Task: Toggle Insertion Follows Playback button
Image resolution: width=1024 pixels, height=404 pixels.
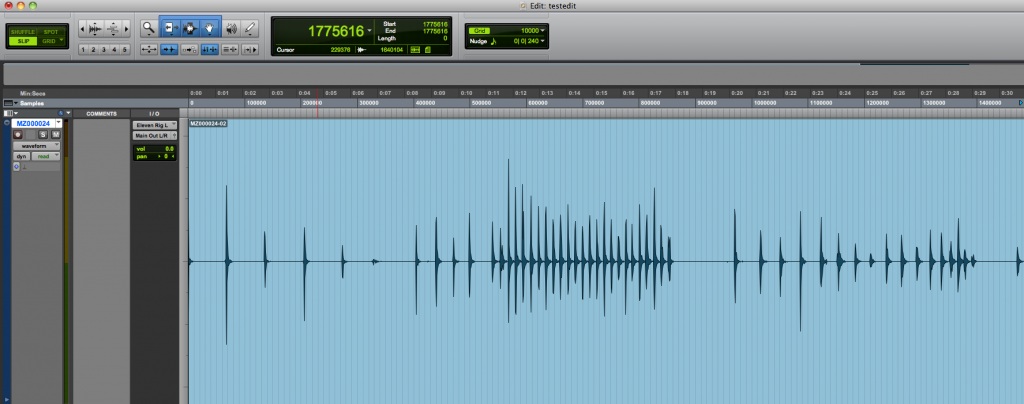Action: tap(250, 49)
